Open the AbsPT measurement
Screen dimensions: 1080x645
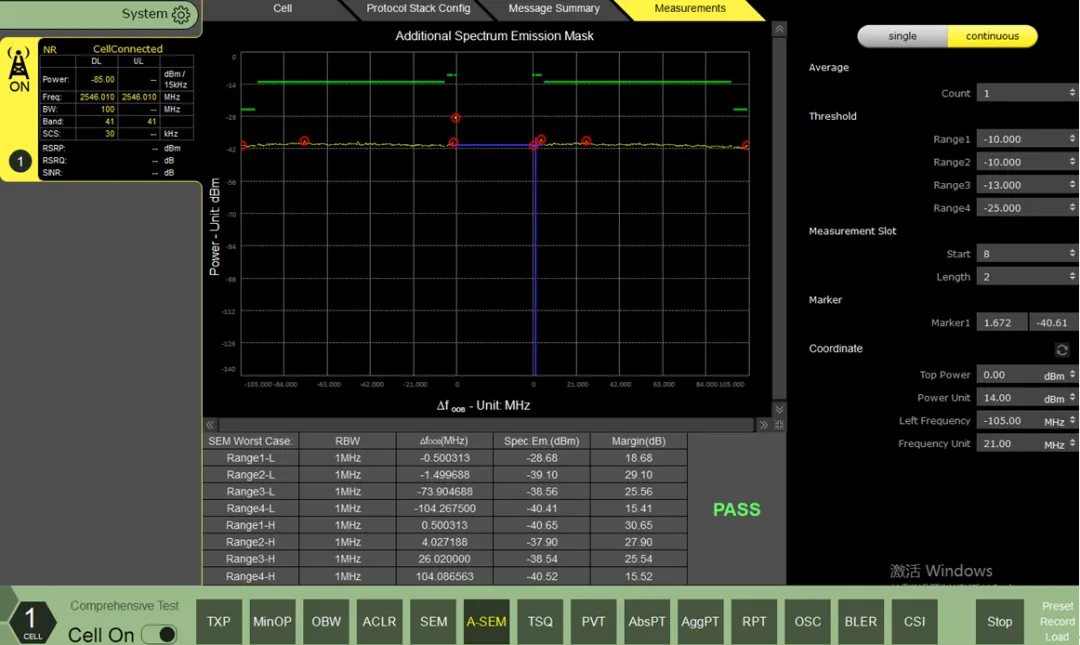(x=647, y=622)
